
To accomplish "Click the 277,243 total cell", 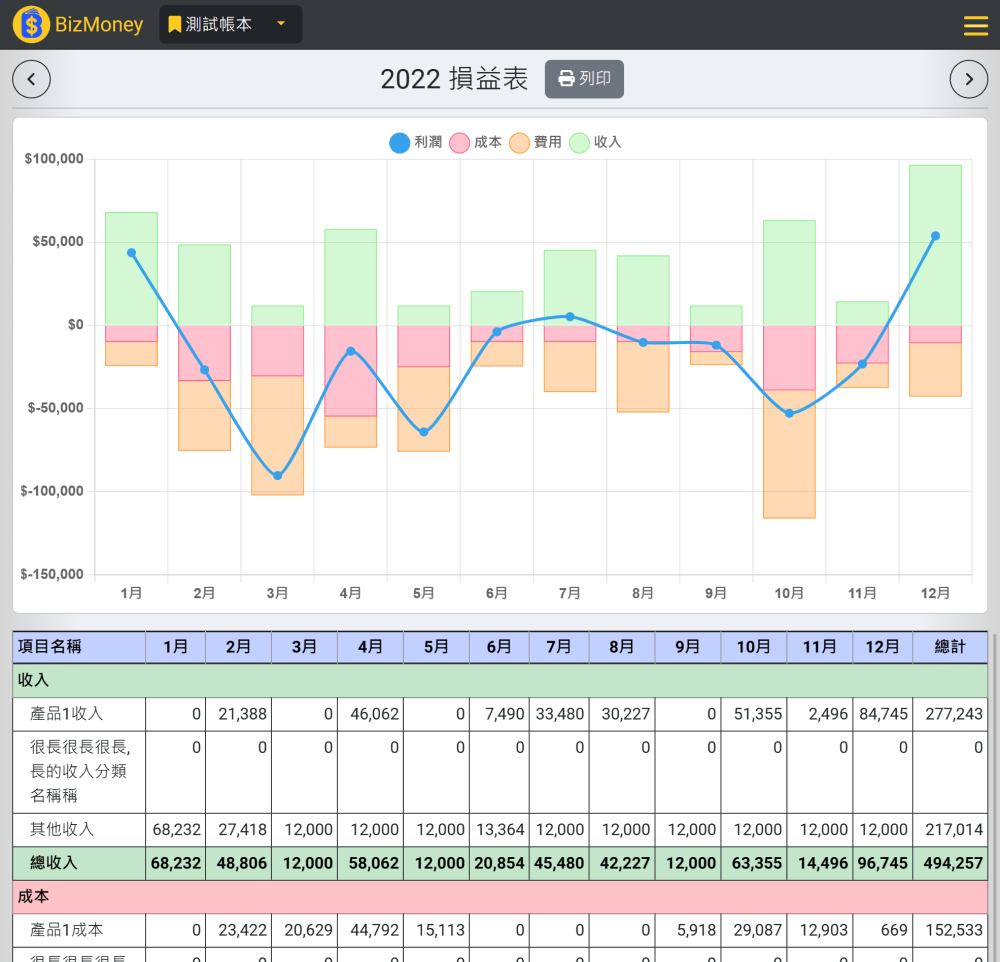I will point(950,714).
